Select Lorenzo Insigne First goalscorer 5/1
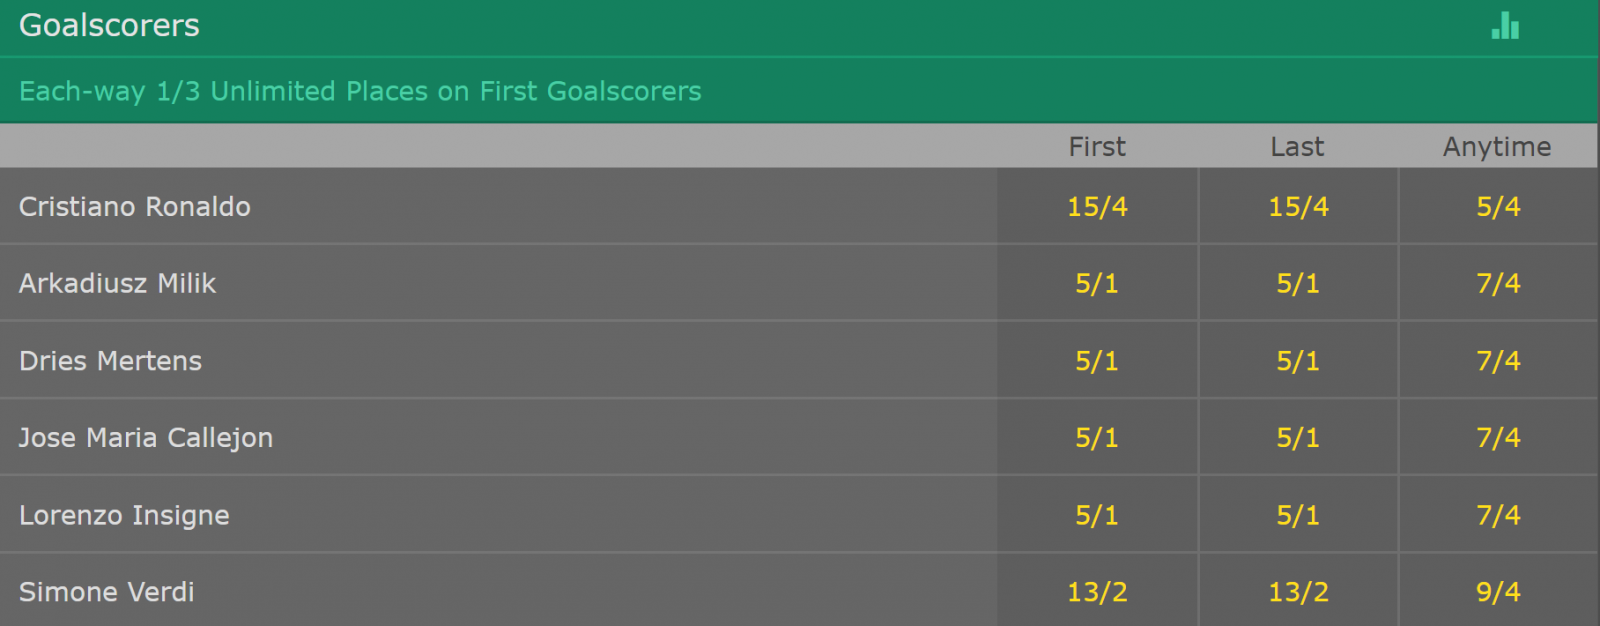The image size is (1600, 626). [1097, 515]
